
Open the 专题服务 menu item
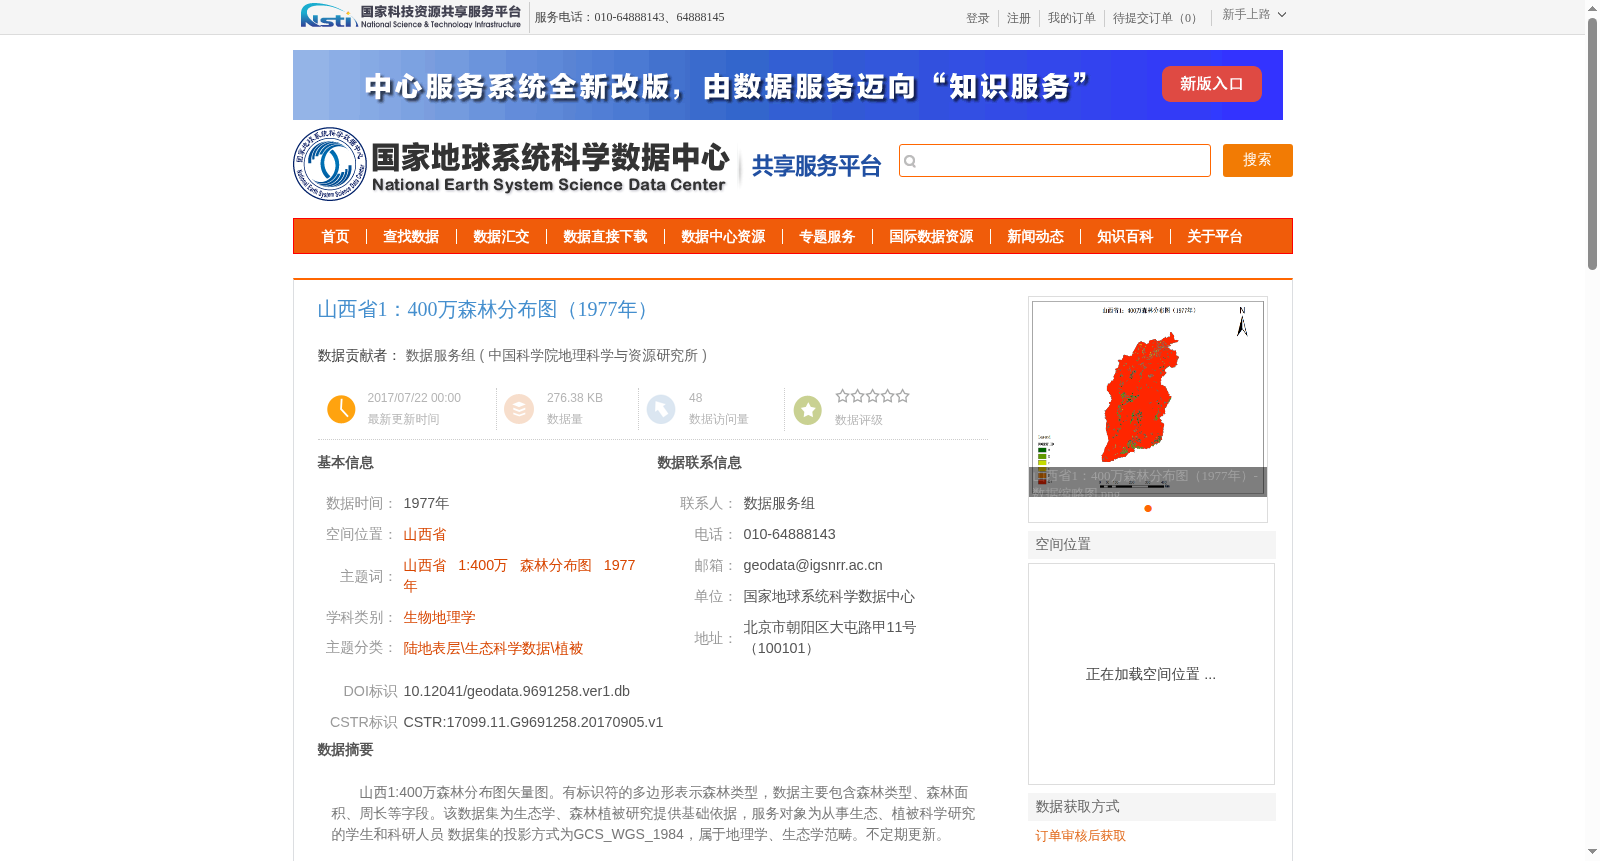827,237
